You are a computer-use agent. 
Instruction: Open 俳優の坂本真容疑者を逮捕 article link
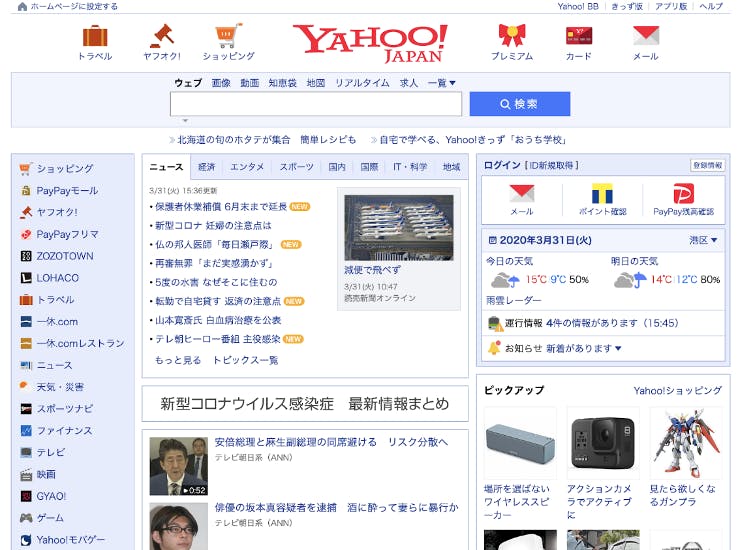[336, 507]
